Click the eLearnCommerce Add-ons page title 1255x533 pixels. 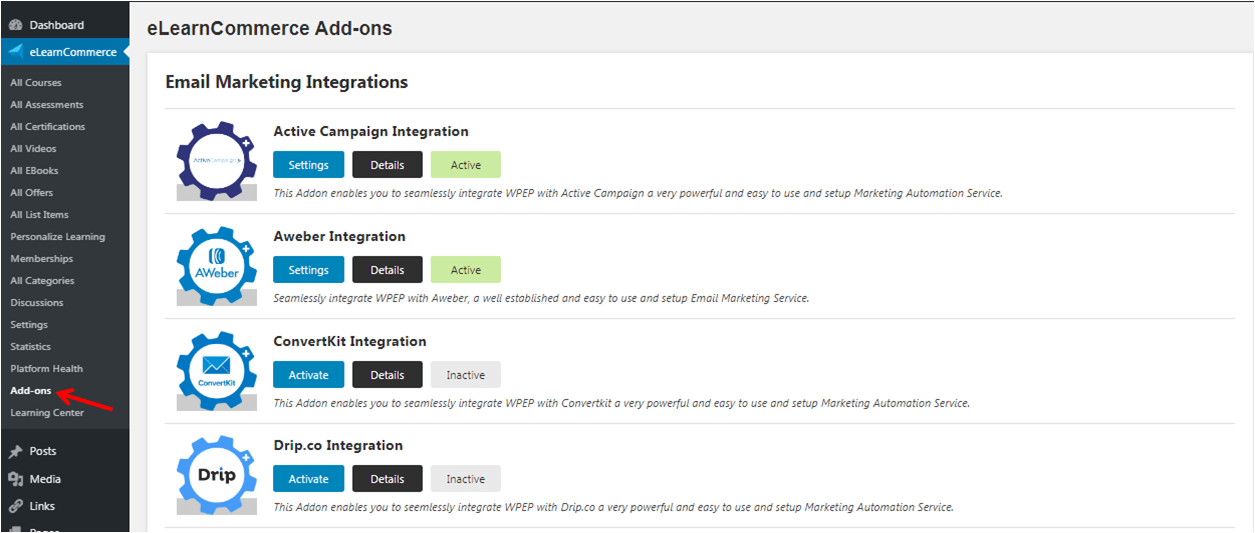coord(270,29)
